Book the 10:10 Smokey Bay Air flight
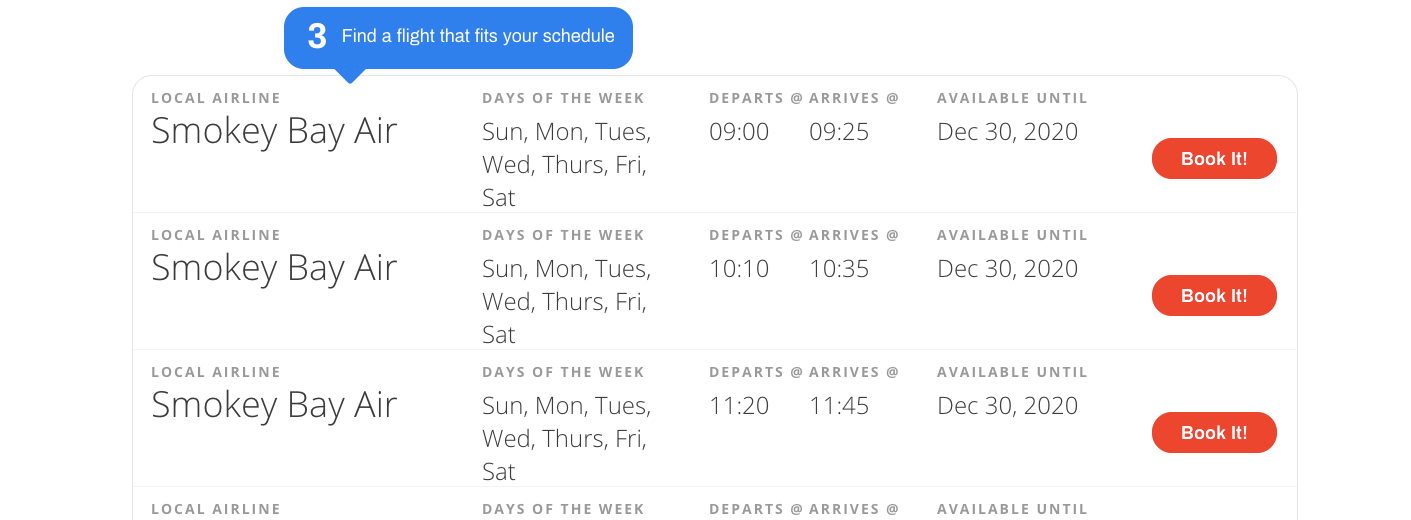The height and width of the screenshot is (520, 1411). (1214, 296)
